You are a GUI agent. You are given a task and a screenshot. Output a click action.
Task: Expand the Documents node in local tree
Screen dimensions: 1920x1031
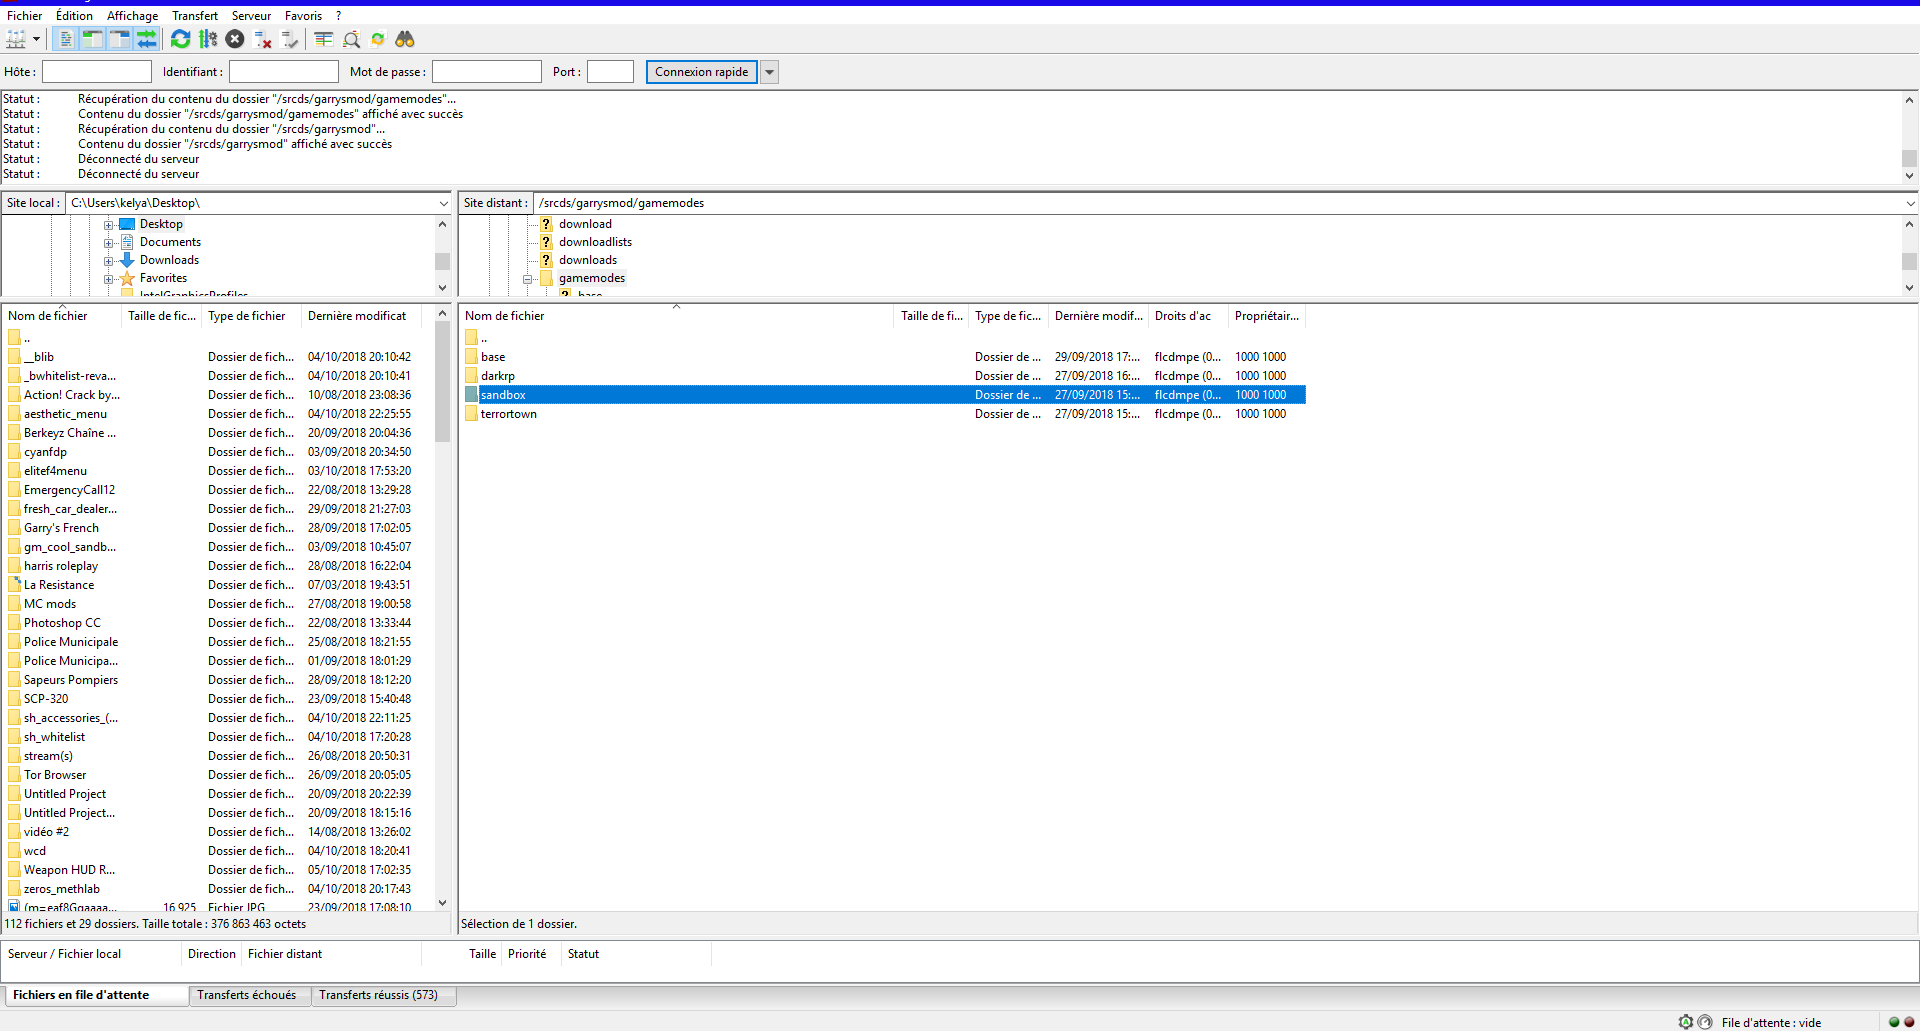pos(108,243)
